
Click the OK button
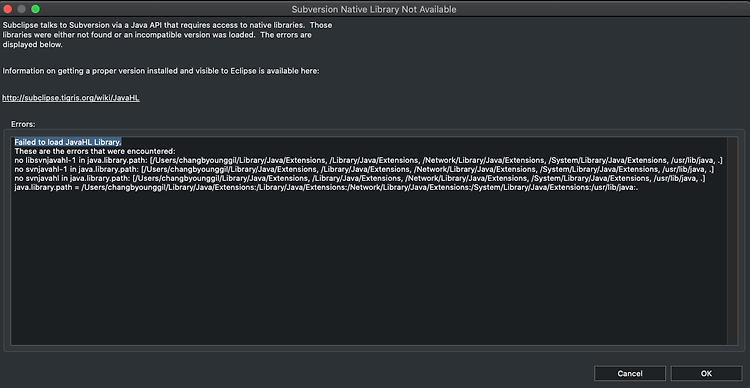[706, 374]
